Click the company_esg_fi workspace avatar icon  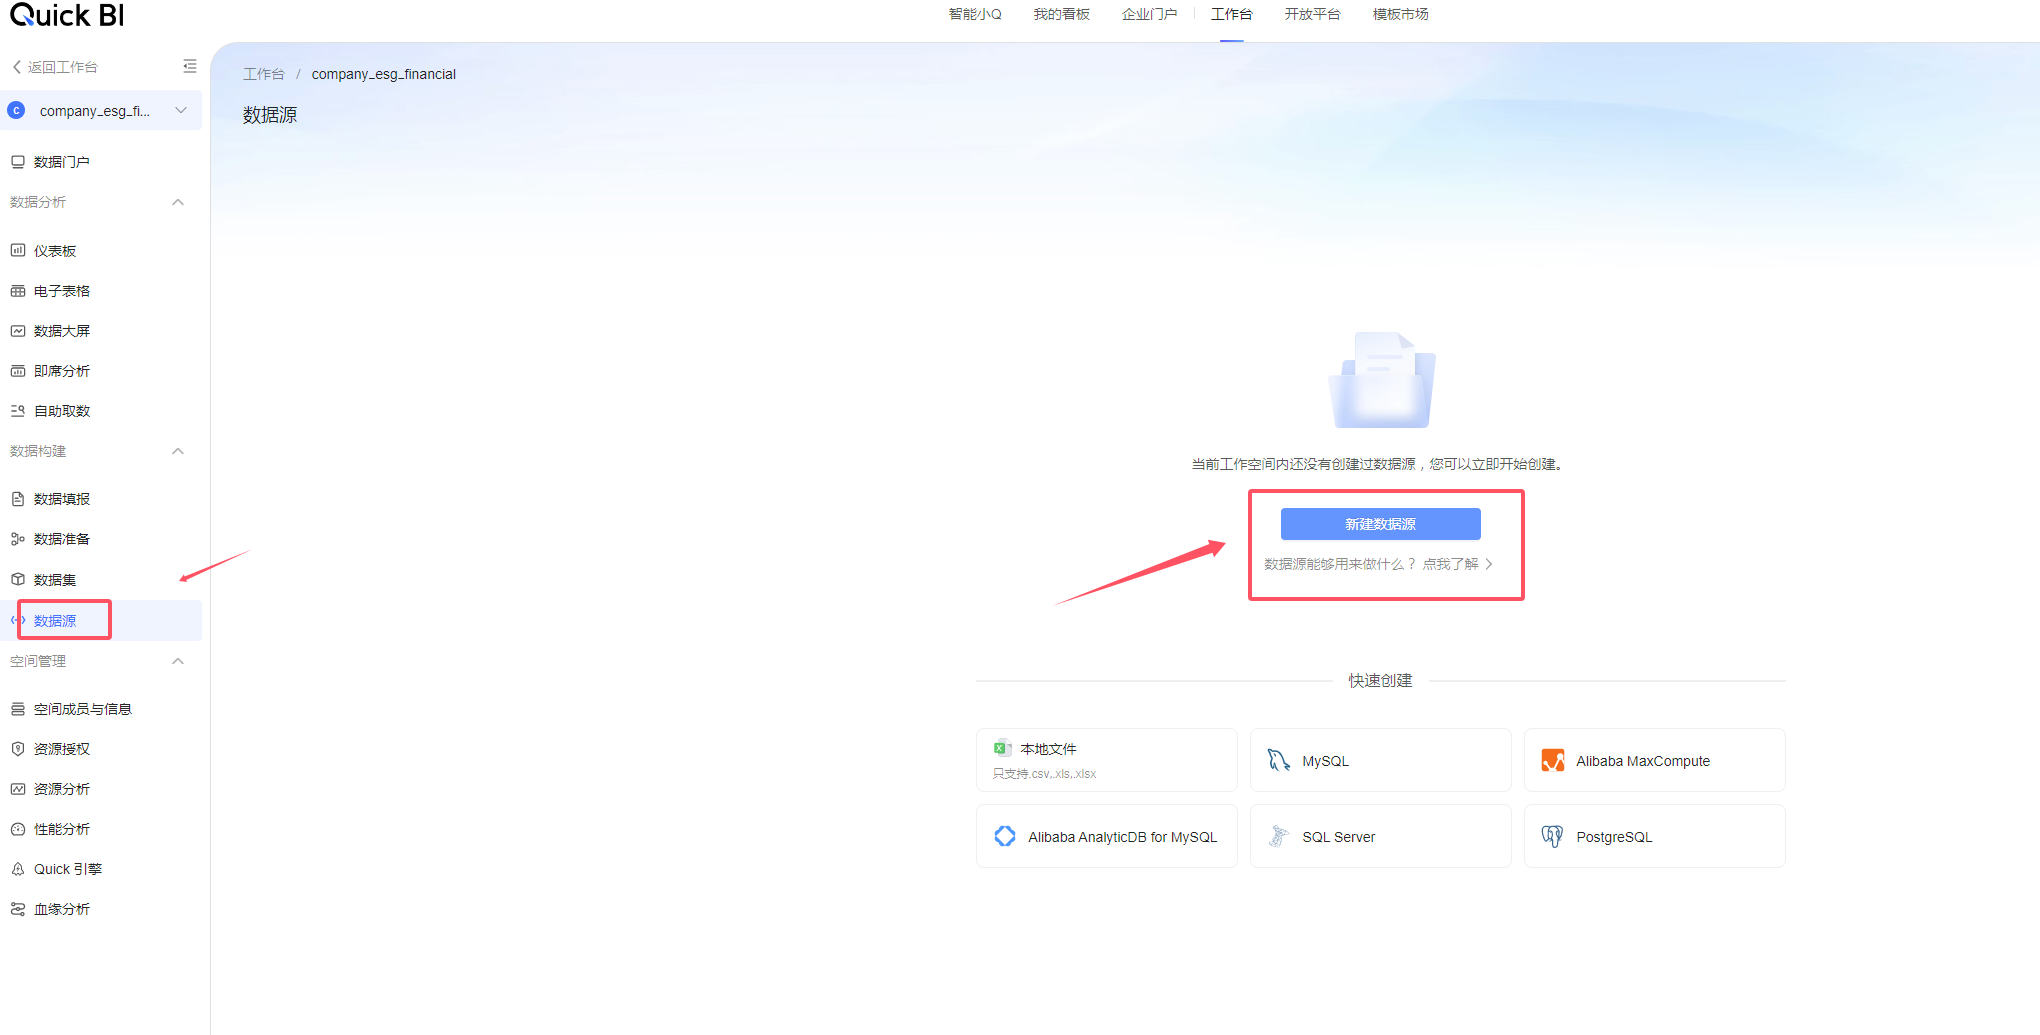point(17,110)
